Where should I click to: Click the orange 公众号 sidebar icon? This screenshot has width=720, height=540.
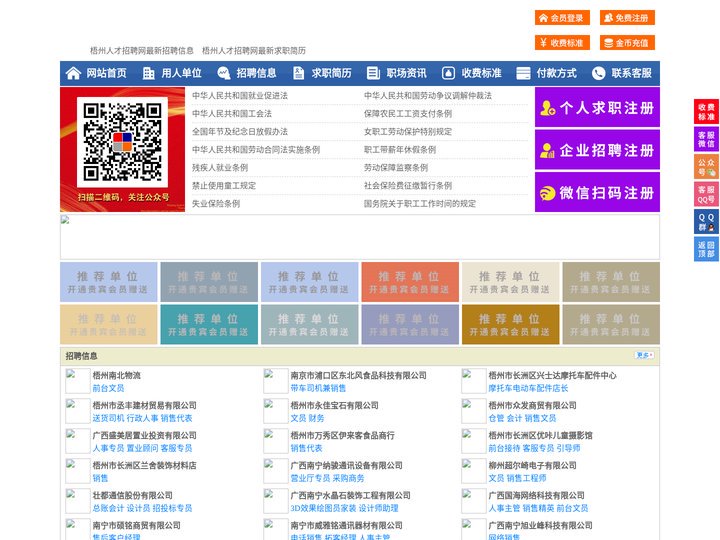click(x=706, y=167)
